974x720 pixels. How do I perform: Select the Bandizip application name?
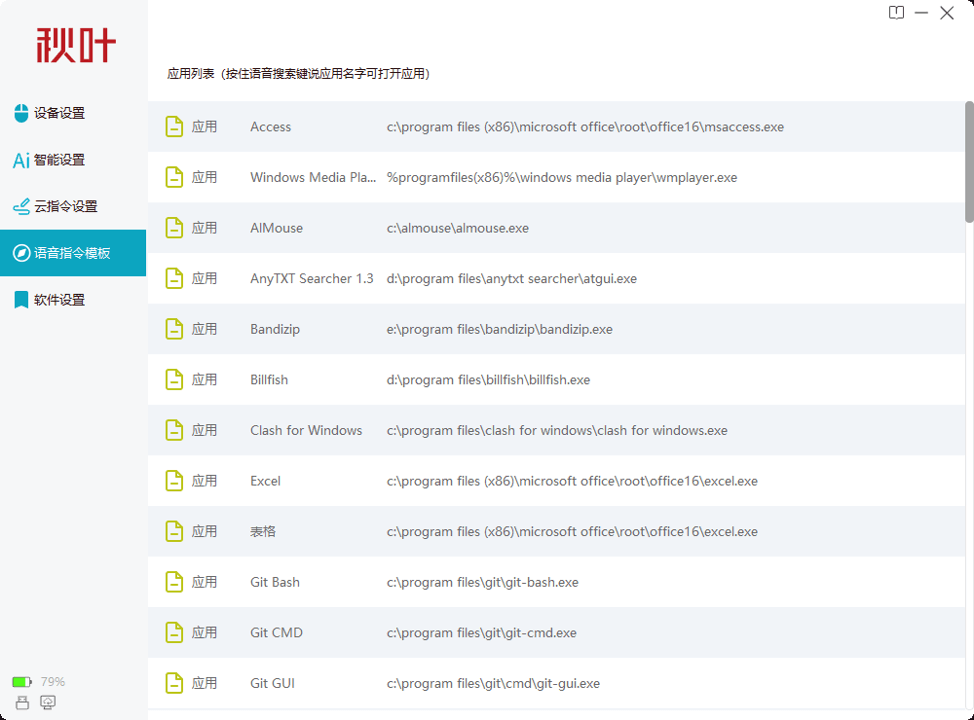[x=275, y=329]
